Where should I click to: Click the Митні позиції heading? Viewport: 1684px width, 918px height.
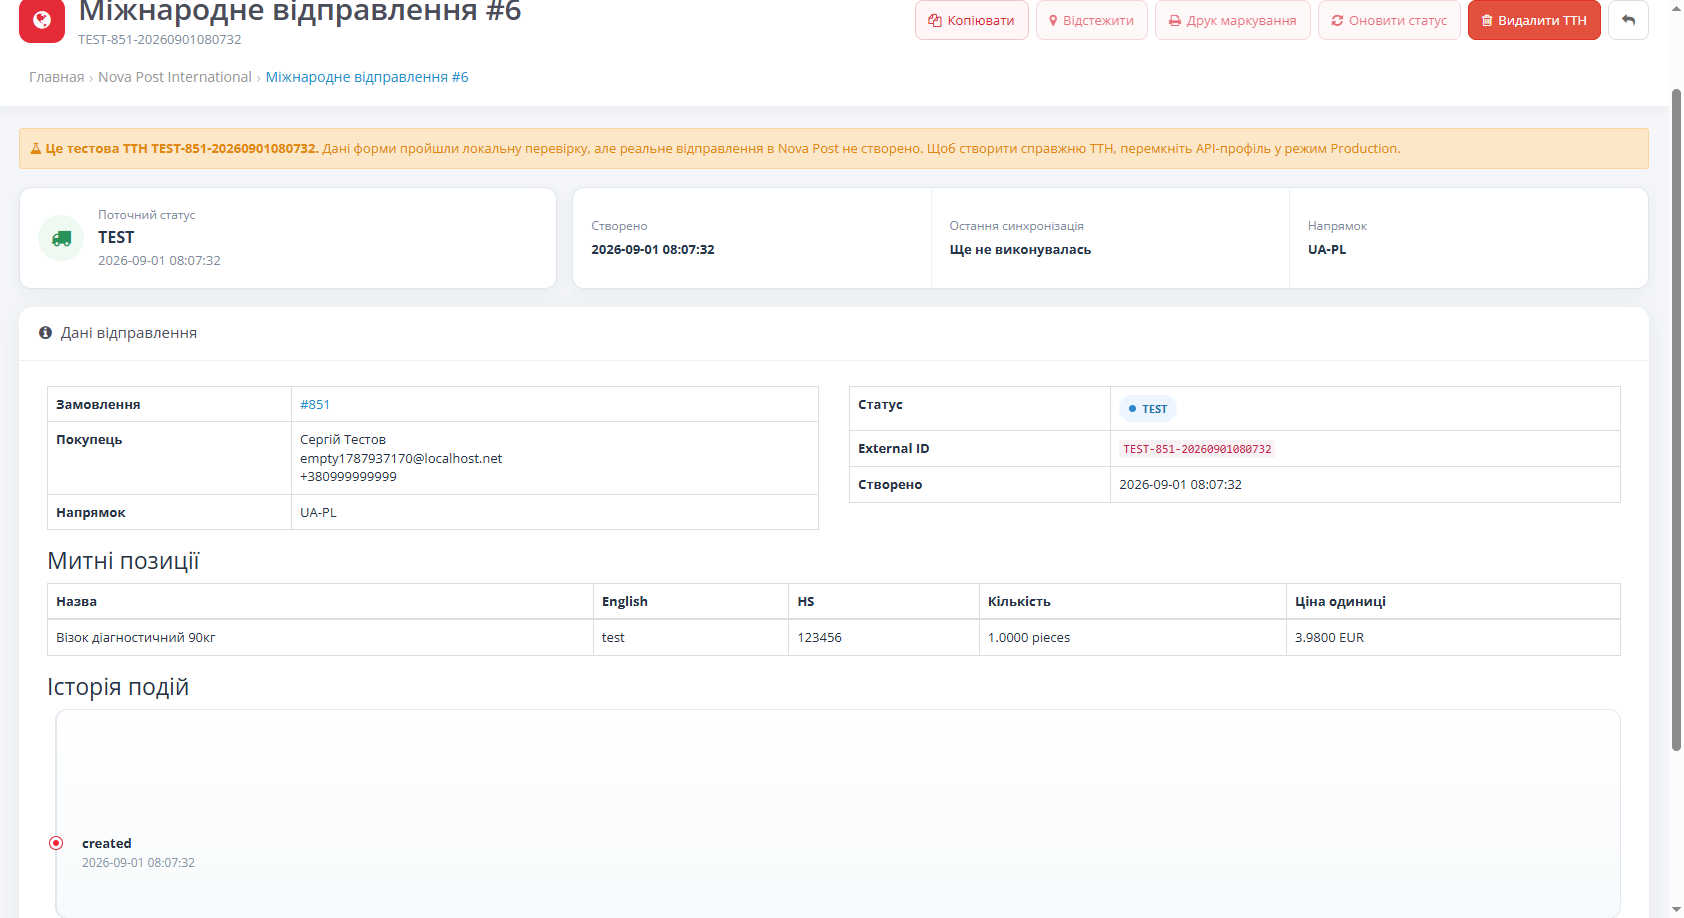pyautogui.click(x=123, y=561)
